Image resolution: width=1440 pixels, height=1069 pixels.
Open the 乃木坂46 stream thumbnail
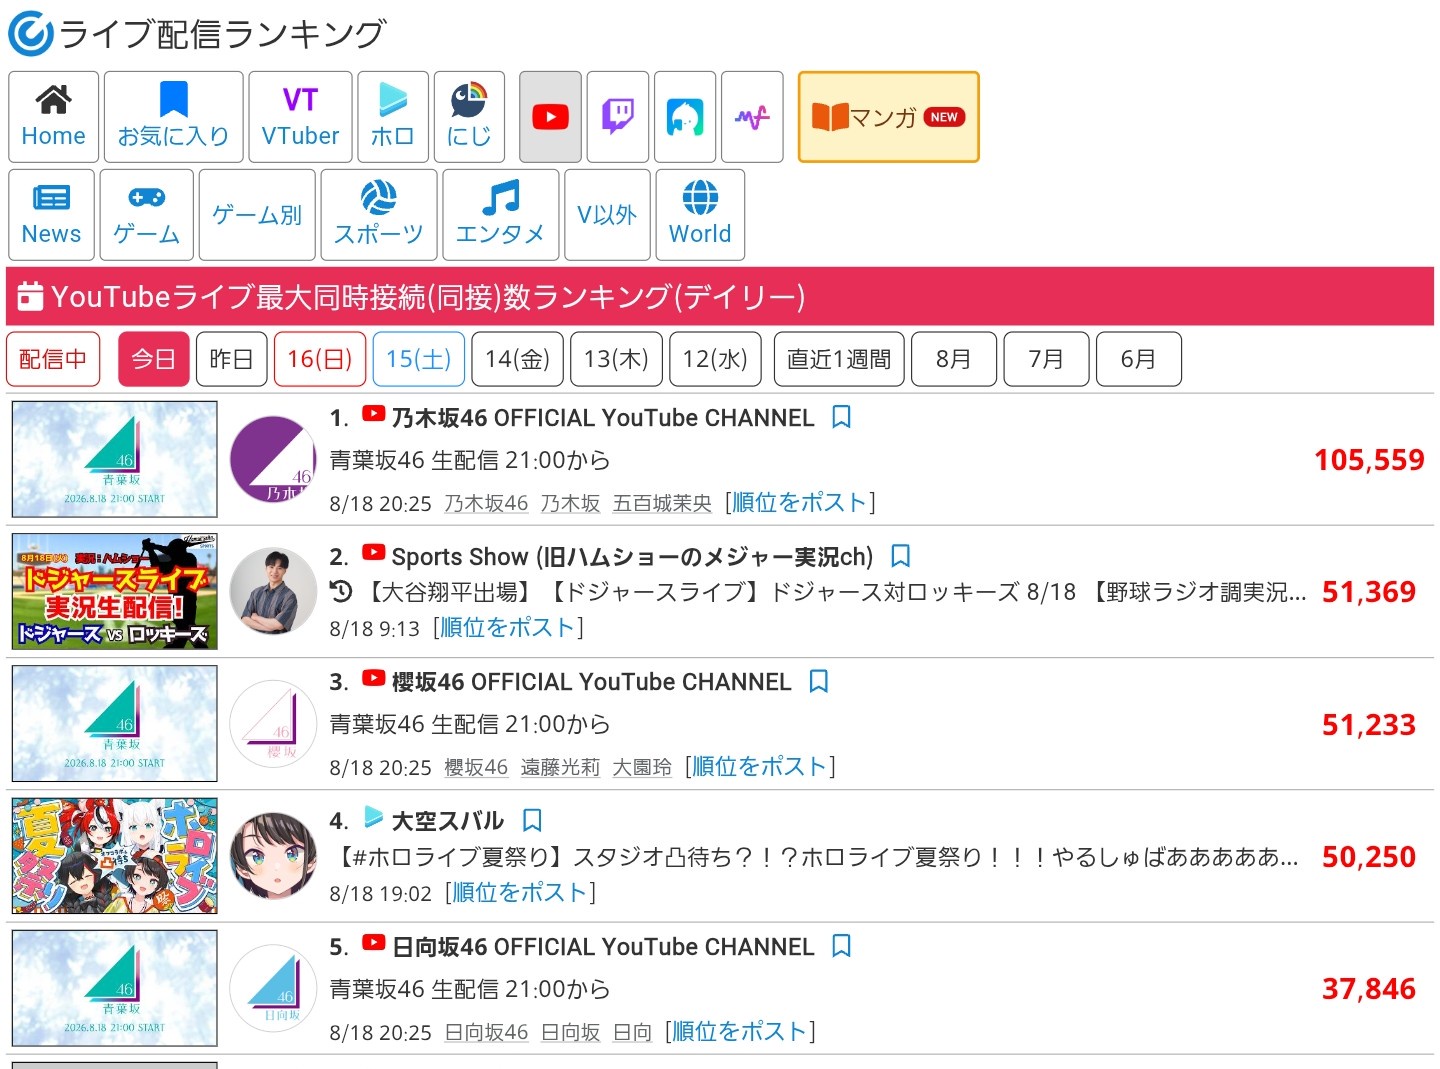pyautogui.click(x=115, y=459)
